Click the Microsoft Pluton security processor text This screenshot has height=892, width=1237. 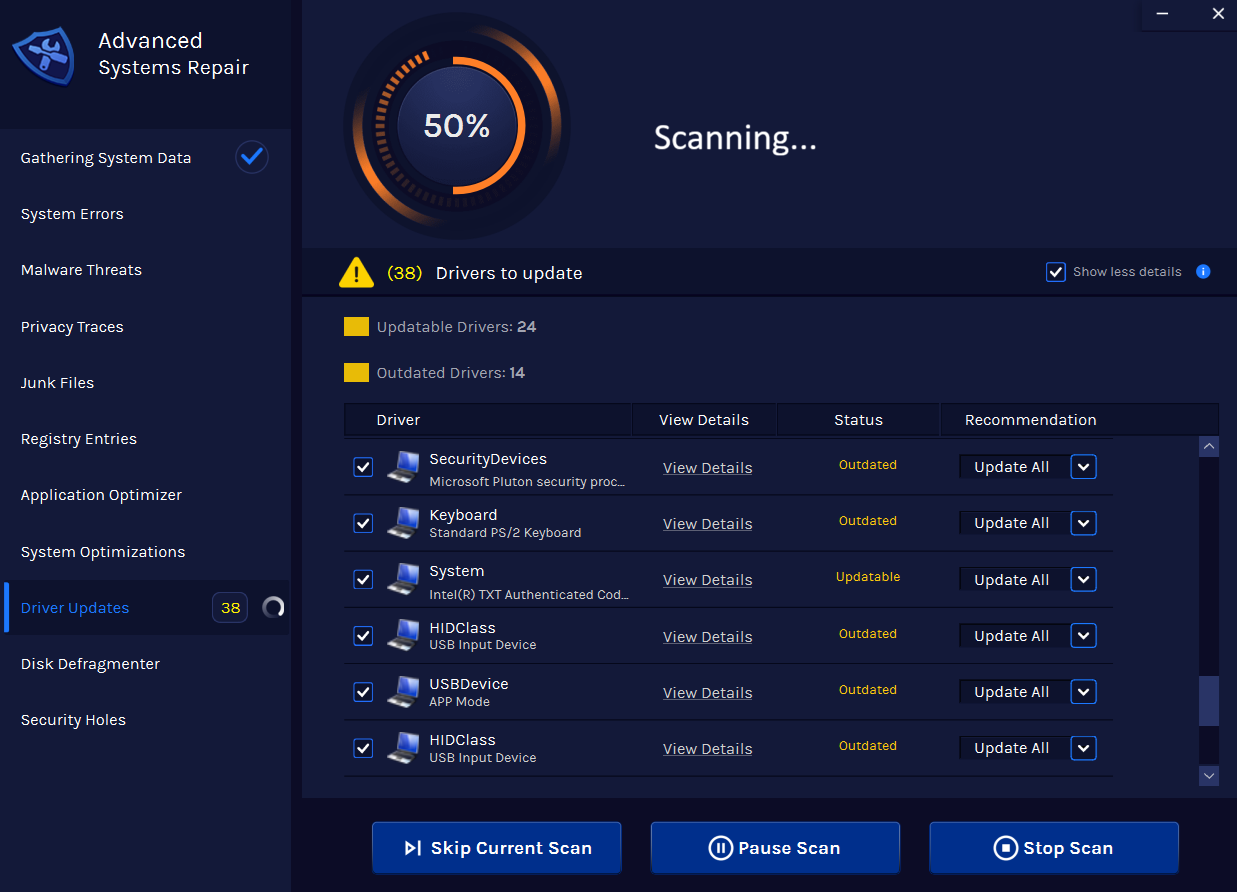(527, 482)
